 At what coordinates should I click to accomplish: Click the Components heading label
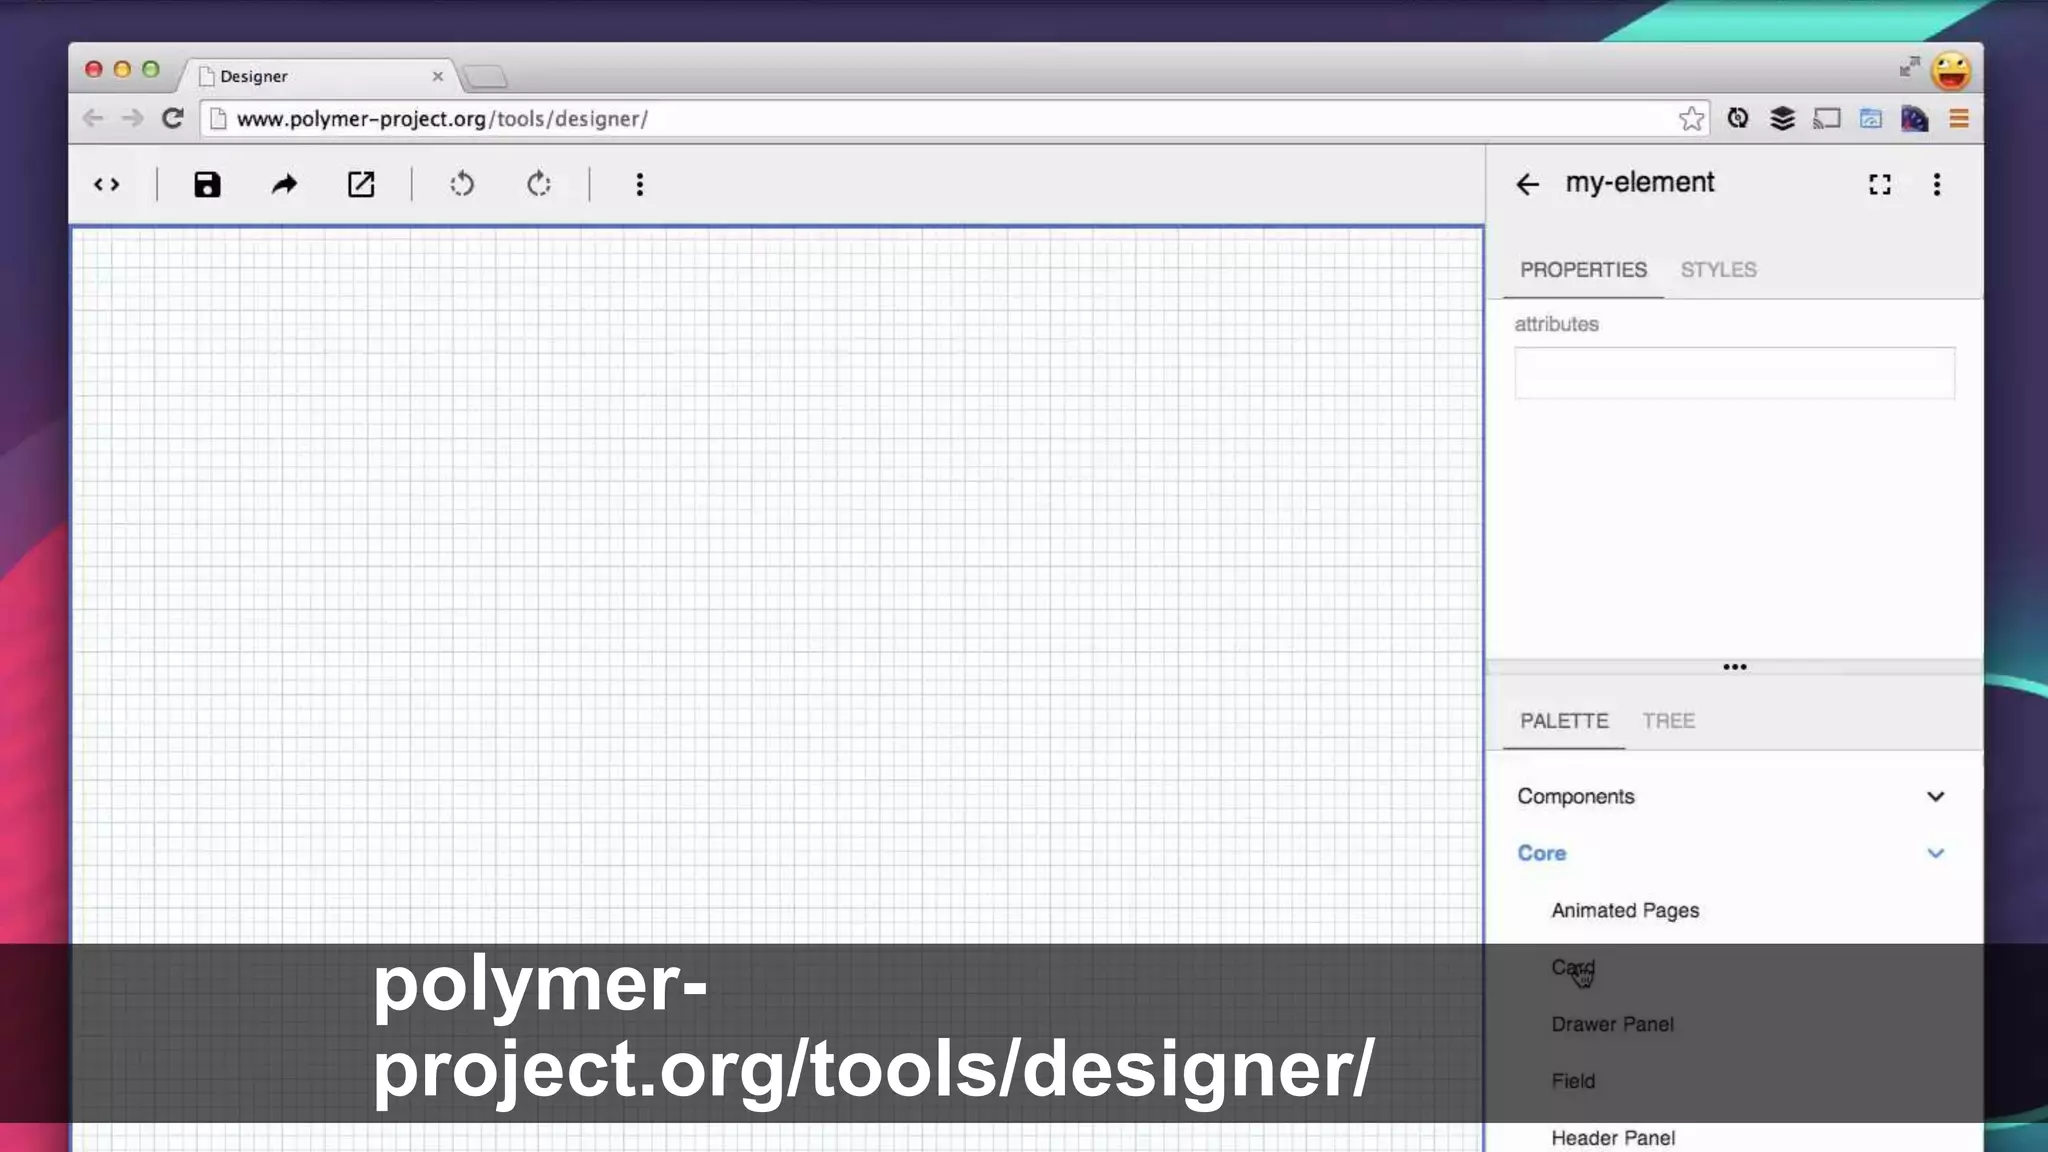(1575, 797)
